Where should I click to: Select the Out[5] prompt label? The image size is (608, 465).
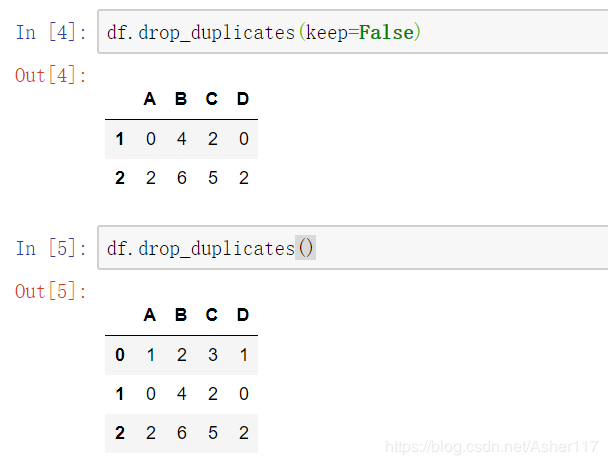50,291
